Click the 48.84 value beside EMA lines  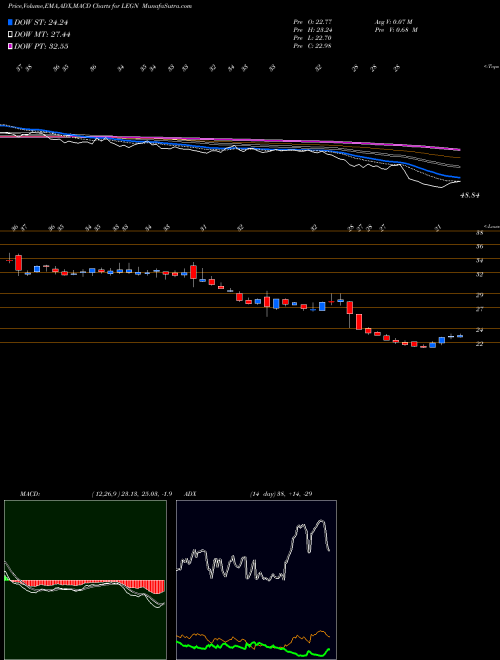point(471,195)
